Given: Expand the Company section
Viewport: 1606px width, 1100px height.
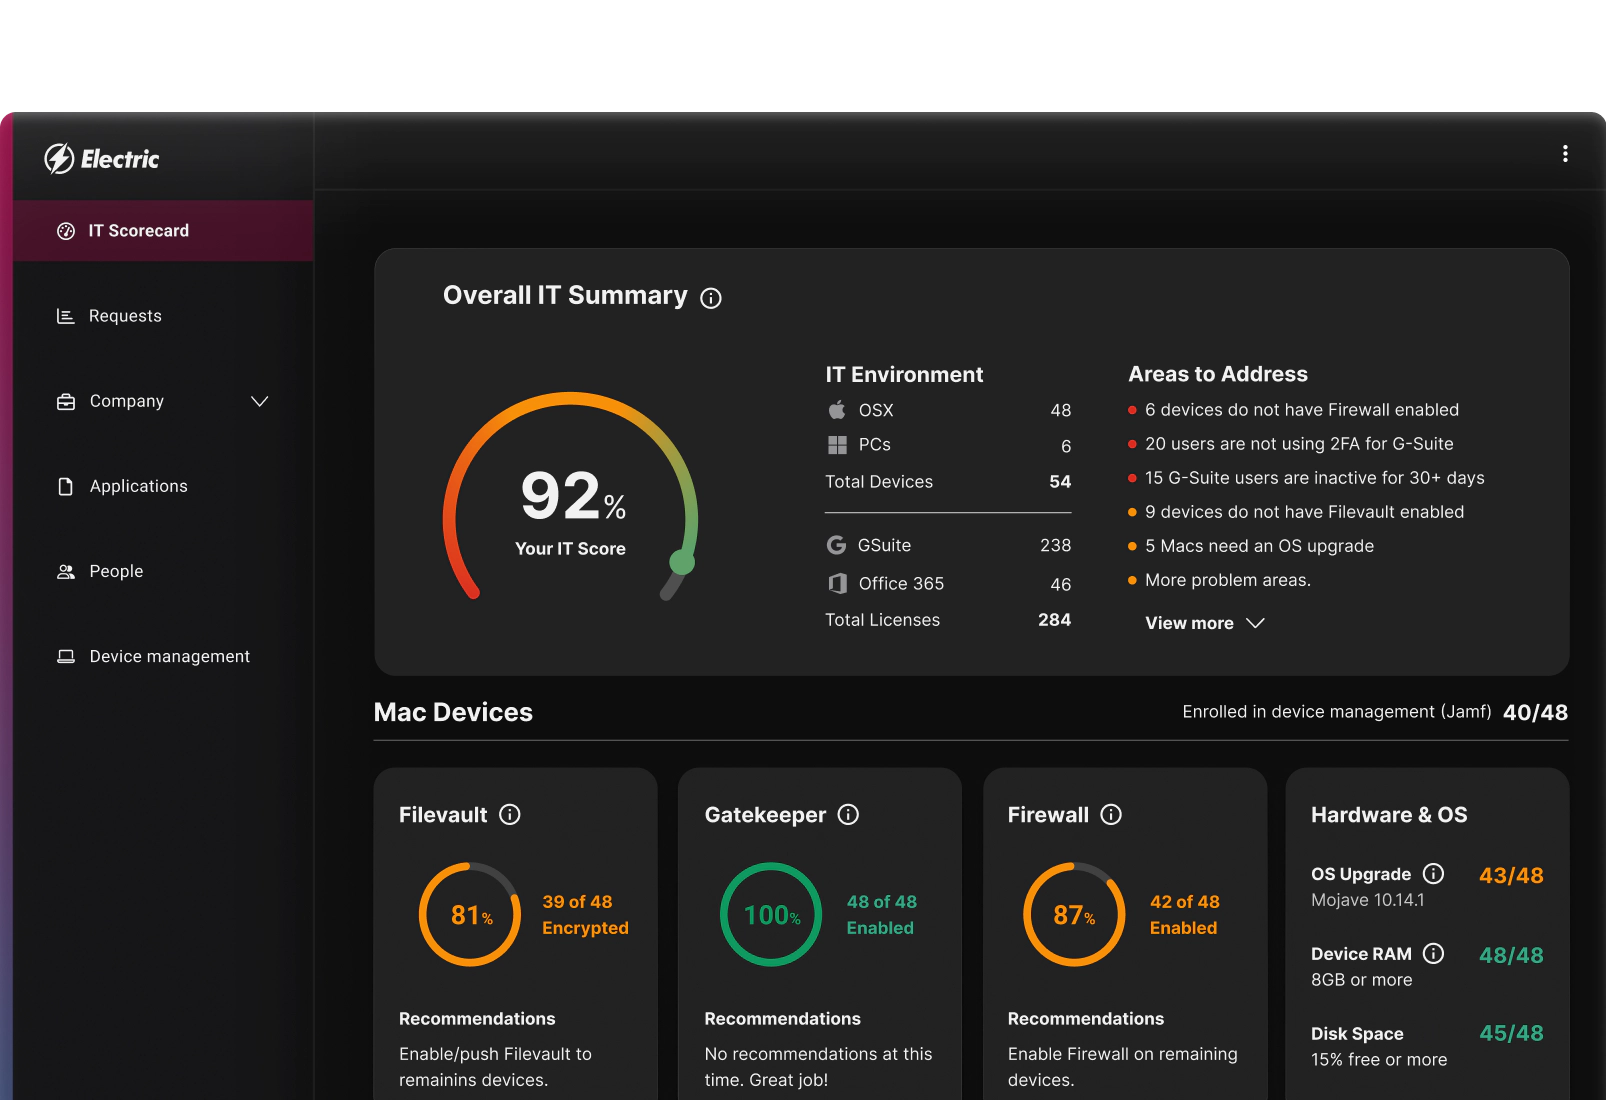Looking at the screenshot, I should (x=260, y=401).
